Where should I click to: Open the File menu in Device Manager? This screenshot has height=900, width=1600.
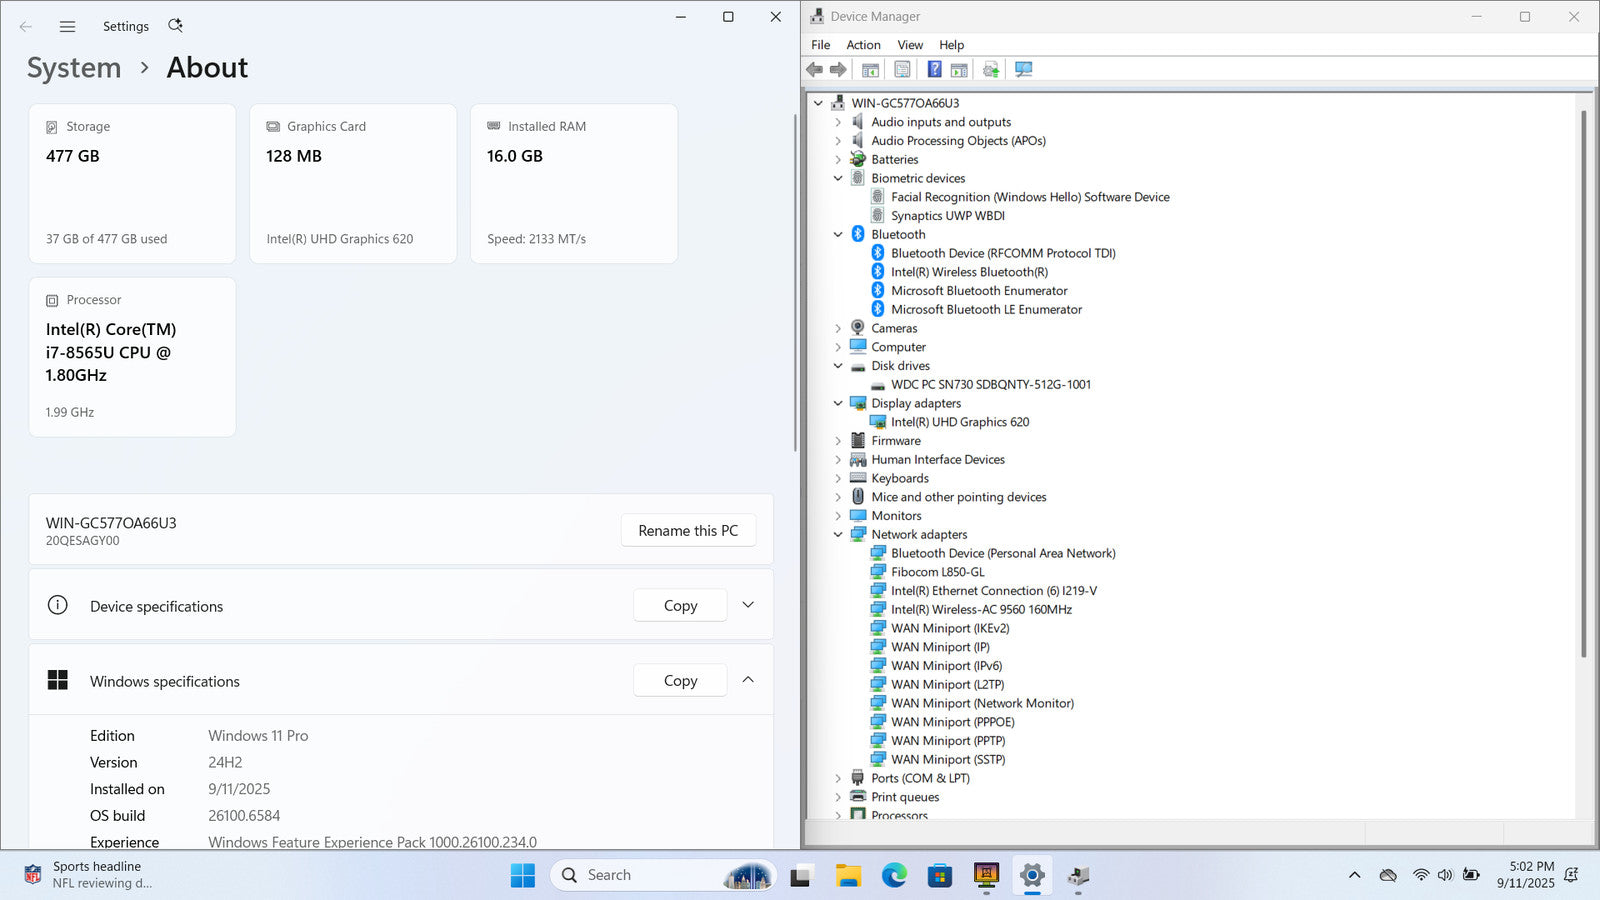tap(821, 45)
